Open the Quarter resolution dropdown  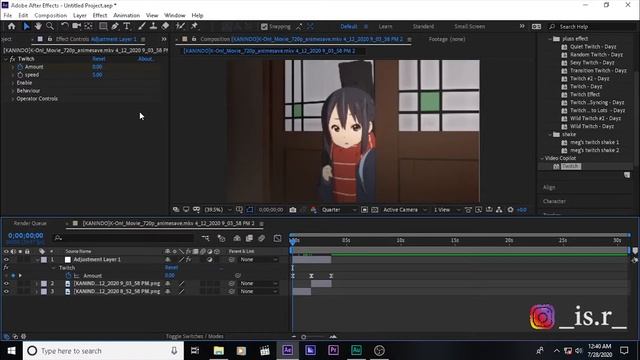[x=339, y=210]
